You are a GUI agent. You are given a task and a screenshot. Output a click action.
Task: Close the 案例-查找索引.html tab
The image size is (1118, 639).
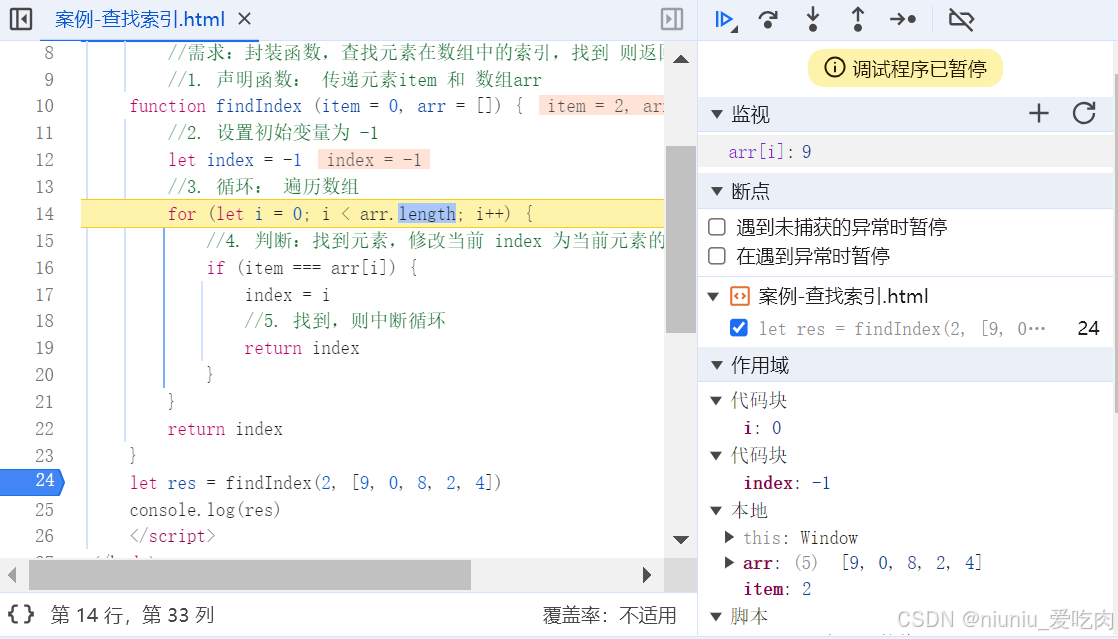[245, 19]
